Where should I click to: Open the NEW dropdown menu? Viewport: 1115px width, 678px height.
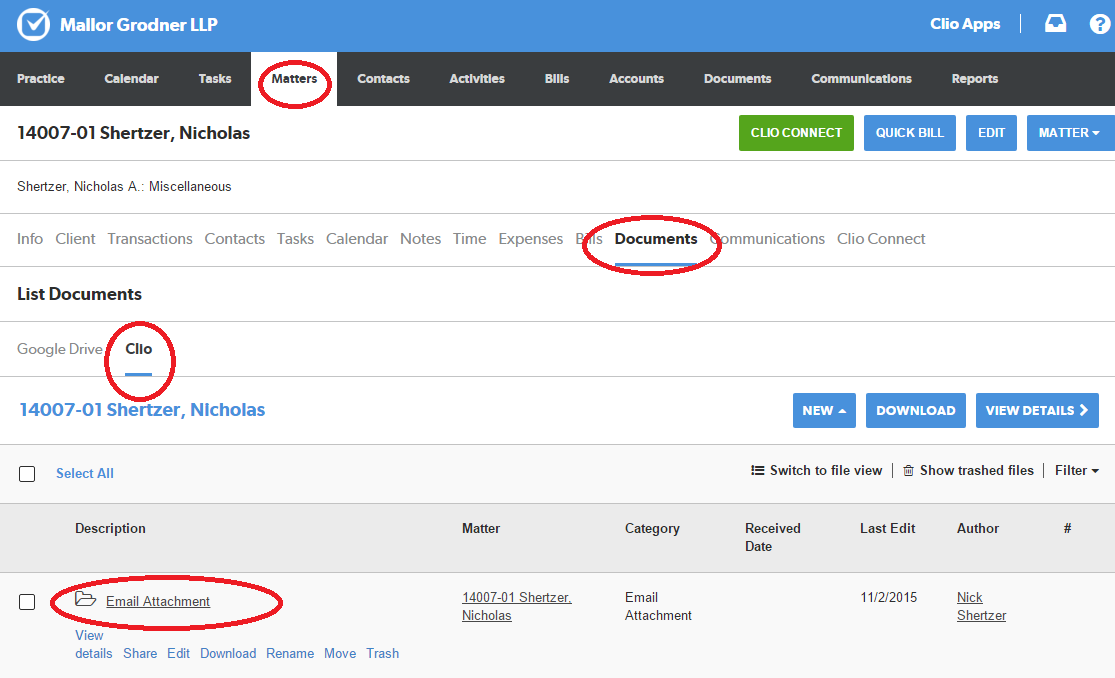pyautogui.click(x=824, y=410)
